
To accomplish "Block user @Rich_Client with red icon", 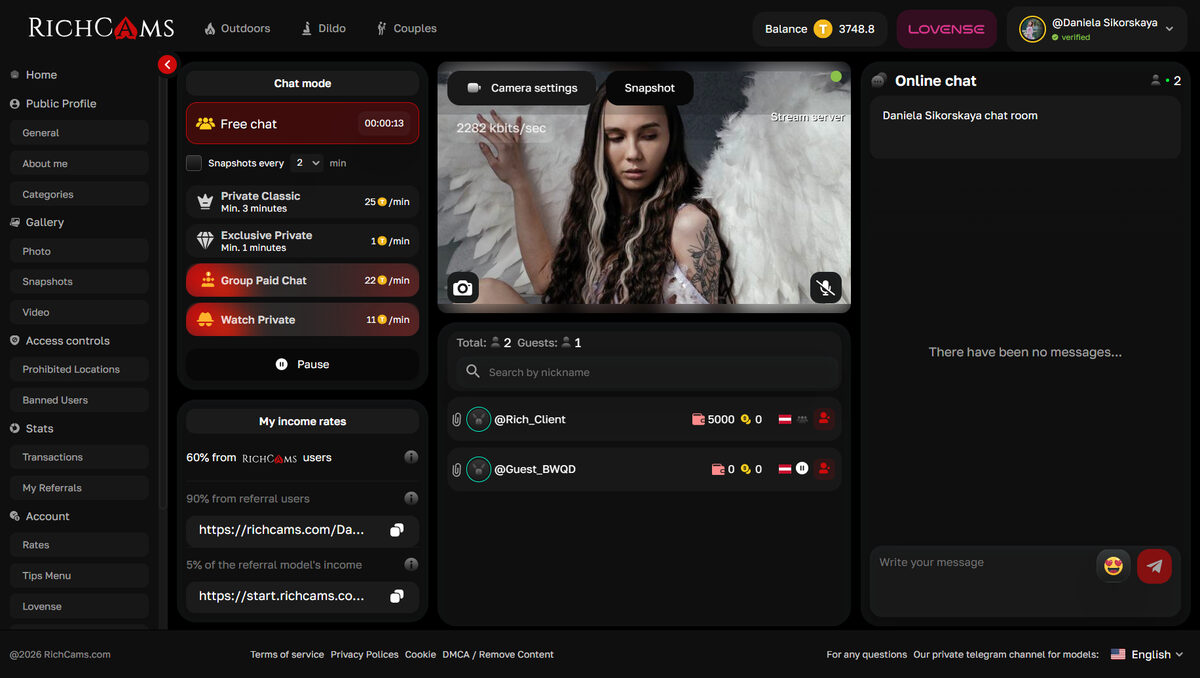I will coord(824,419).
